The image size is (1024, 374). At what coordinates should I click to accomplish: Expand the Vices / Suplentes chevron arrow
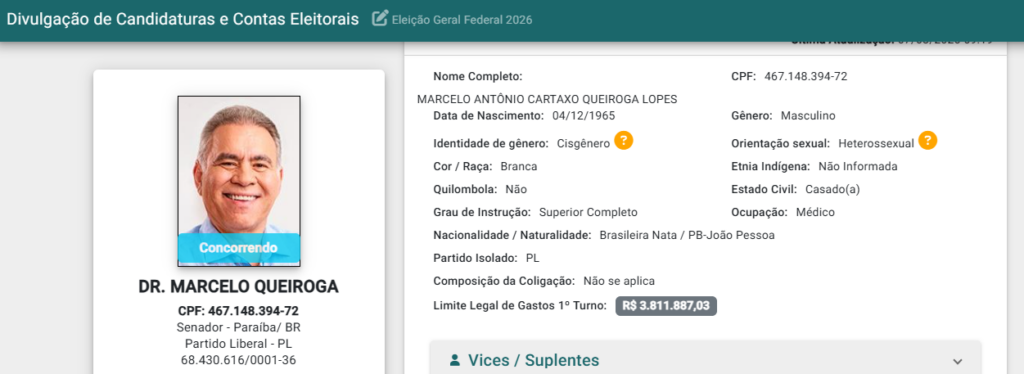point(957,361)
